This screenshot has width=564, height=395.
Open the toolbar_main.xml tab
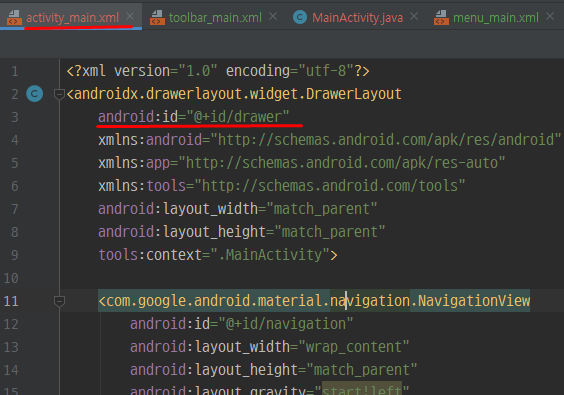(x=215, y=17)
